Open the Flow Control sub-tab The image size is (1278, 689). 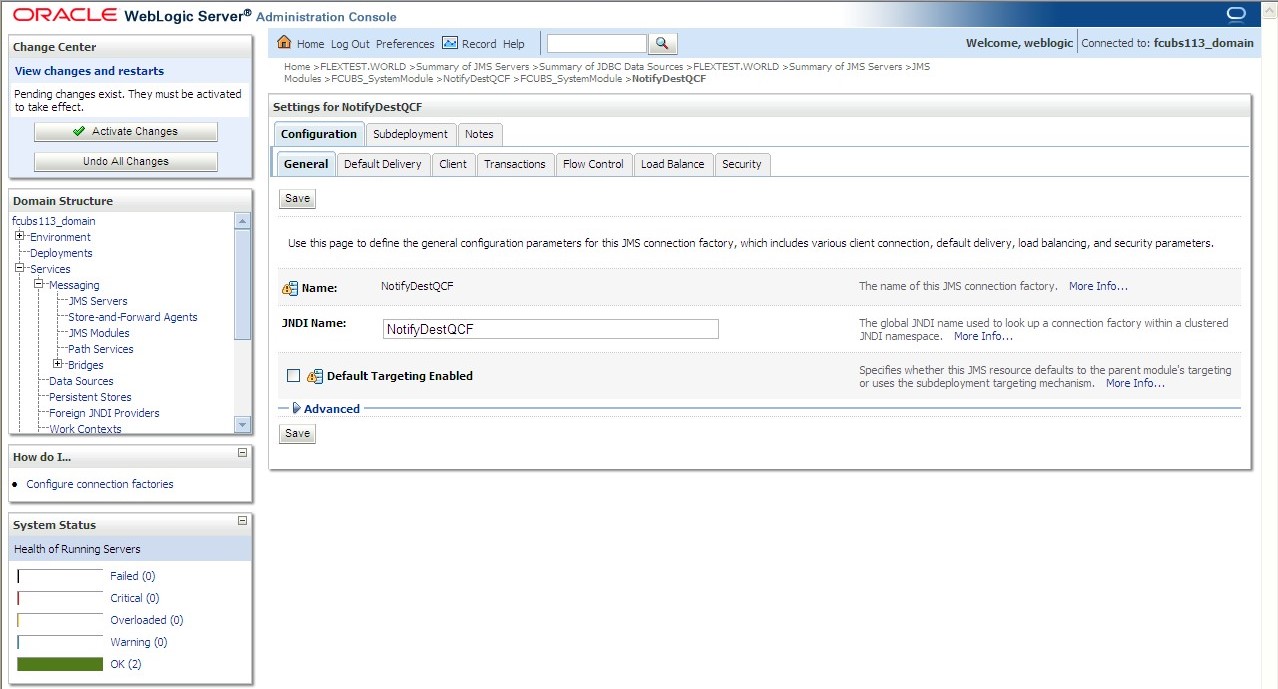pos(593,164)
